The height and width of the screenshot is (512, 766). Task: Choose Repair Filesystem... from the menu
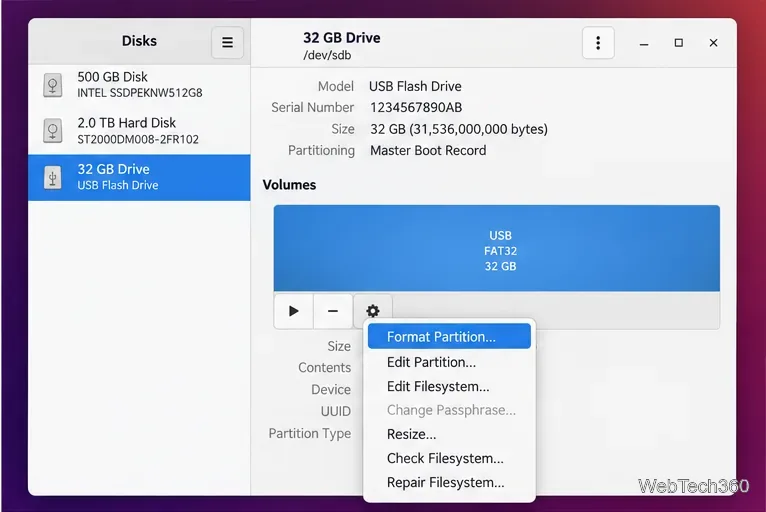click(449, 482)
